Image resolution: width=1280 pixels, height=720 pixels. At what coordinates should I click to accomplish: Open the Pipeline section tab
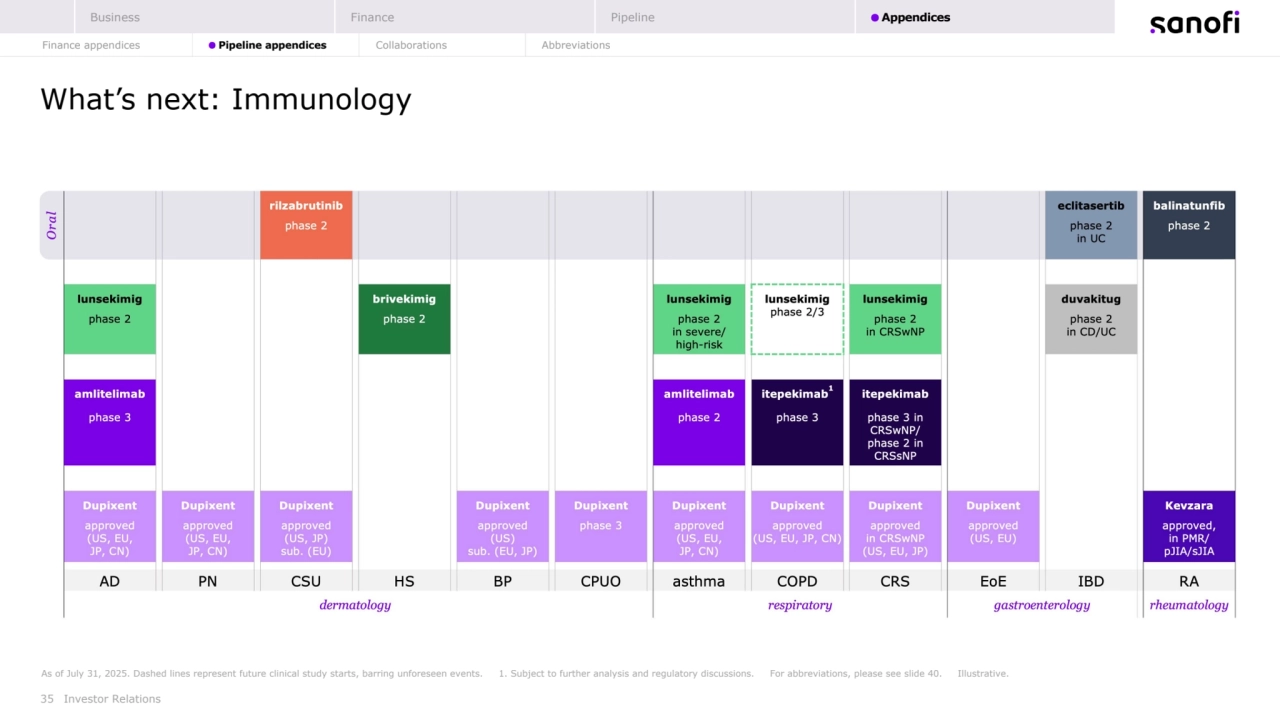(725, 17)
